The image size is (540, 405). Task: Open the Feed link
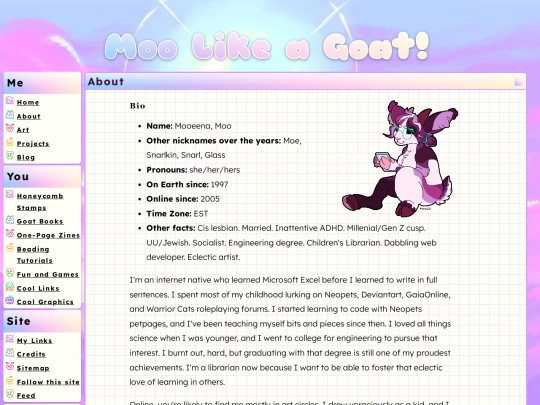tap(26, 396)
